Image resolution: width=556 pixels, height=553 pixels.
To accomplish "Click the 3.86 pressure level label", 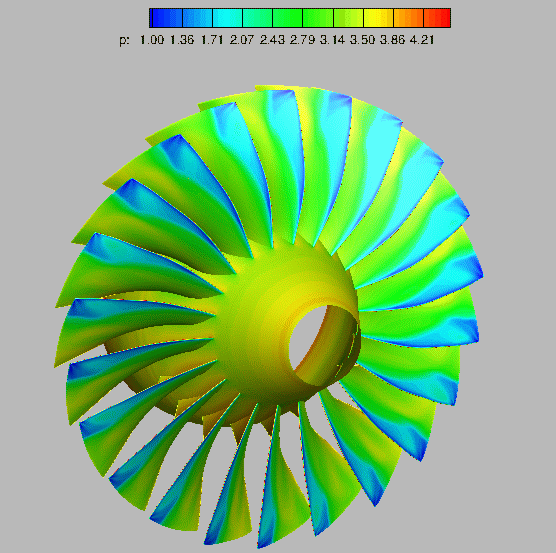I will point(393,40).
